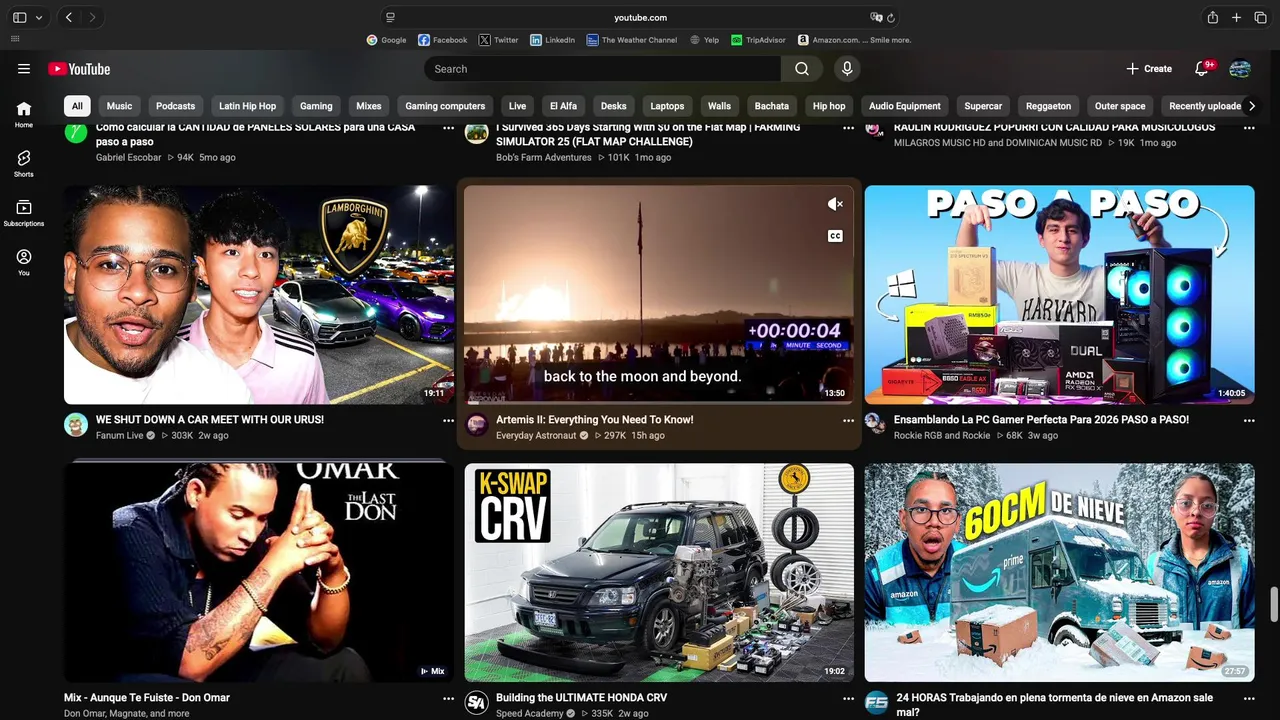Select the Supercar filter chip
Screen dimensions: 1280x720
click(983, 106)
